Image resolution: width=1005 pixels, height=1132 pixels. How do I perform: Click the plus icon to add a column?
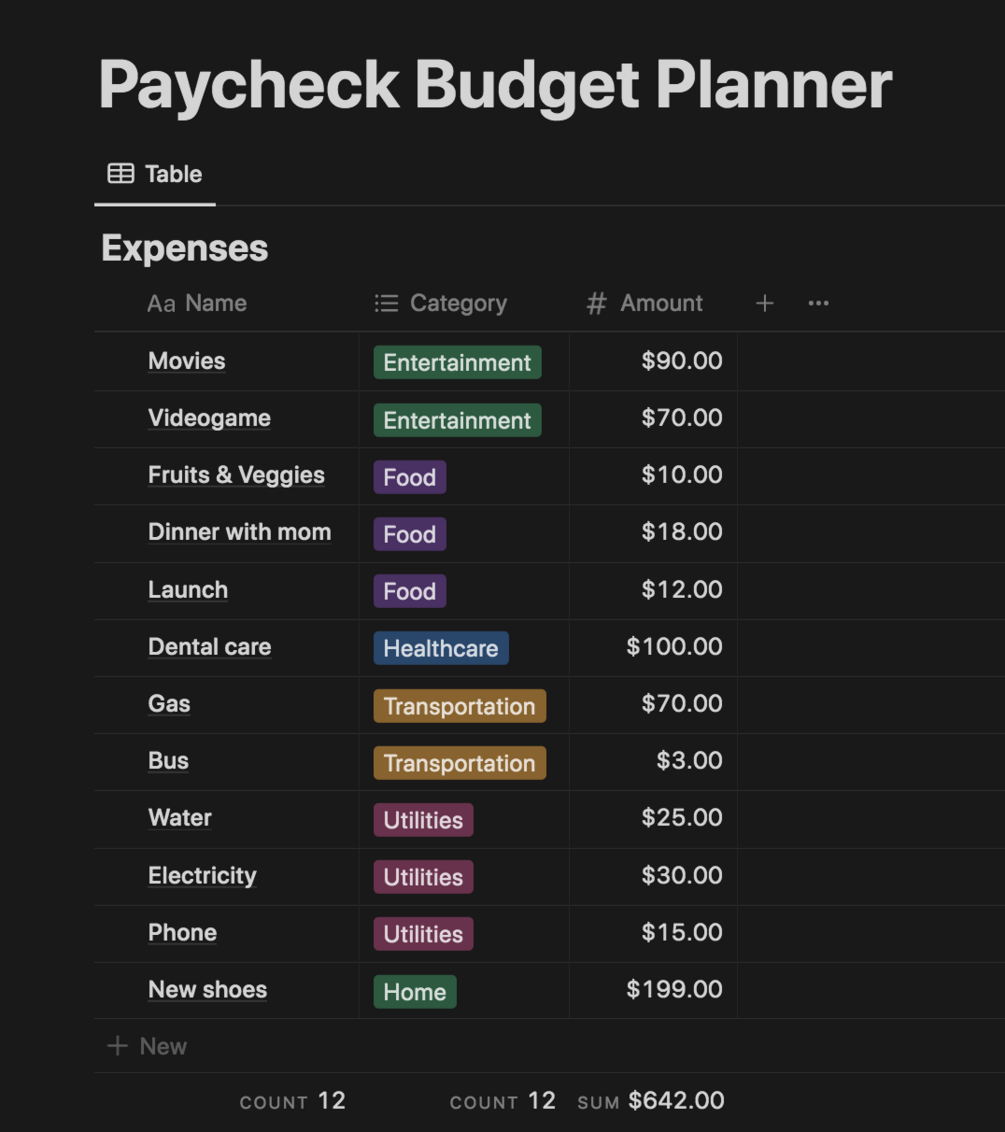pos(764,303)
